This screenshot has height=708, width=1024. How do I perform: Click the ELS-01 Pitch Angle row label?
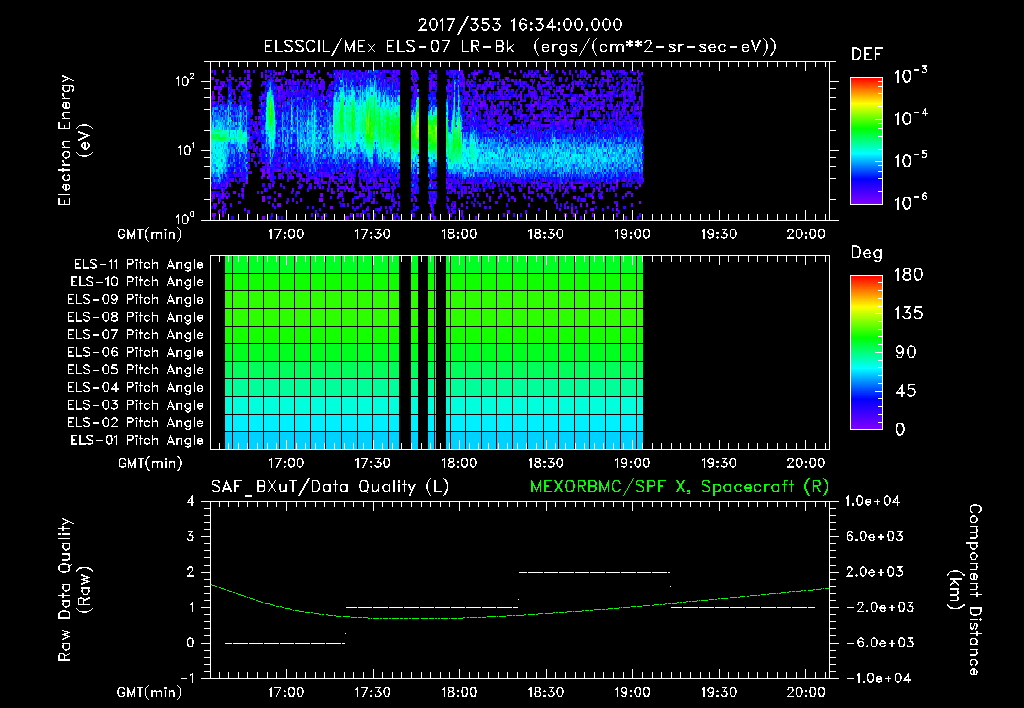[x=137, y=440]
